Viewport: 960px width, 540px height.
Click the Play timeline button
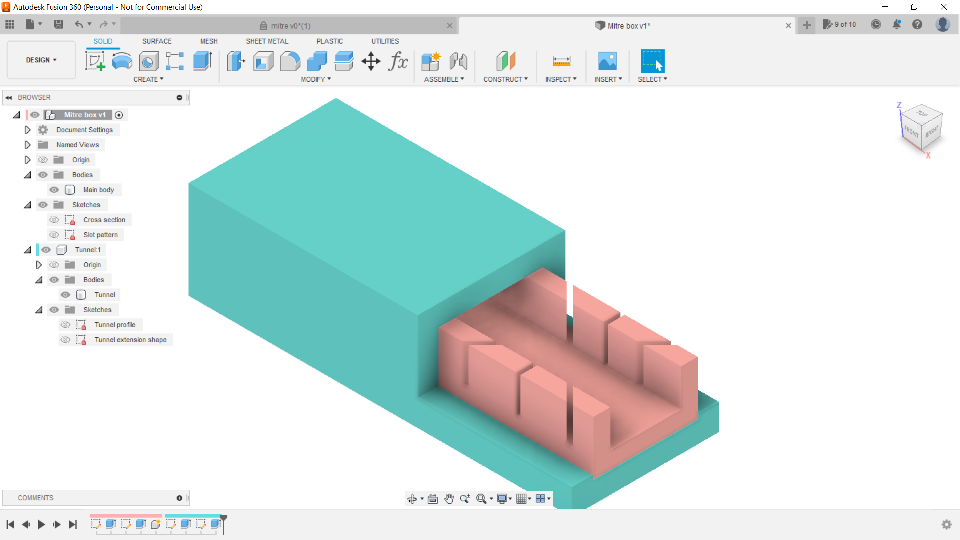41,524
